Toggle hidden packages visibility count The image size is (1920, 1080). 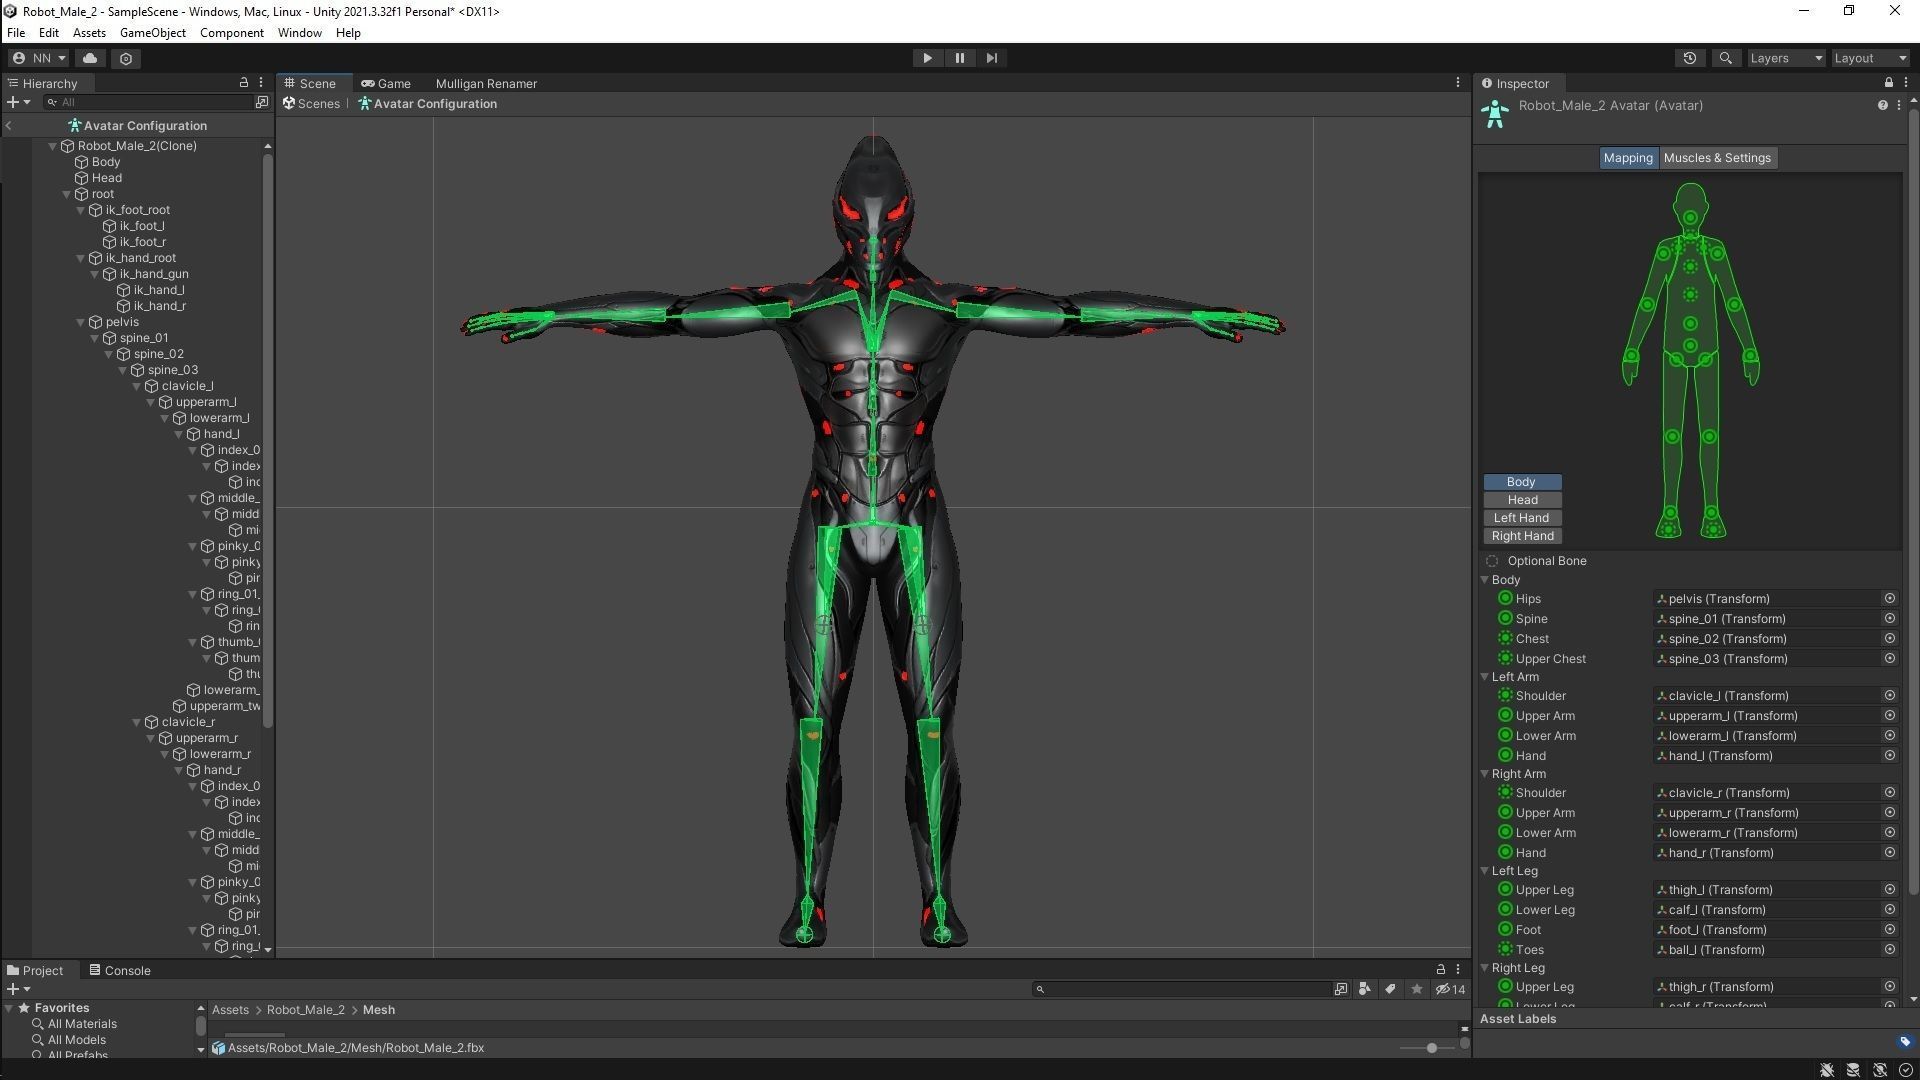1450,989
